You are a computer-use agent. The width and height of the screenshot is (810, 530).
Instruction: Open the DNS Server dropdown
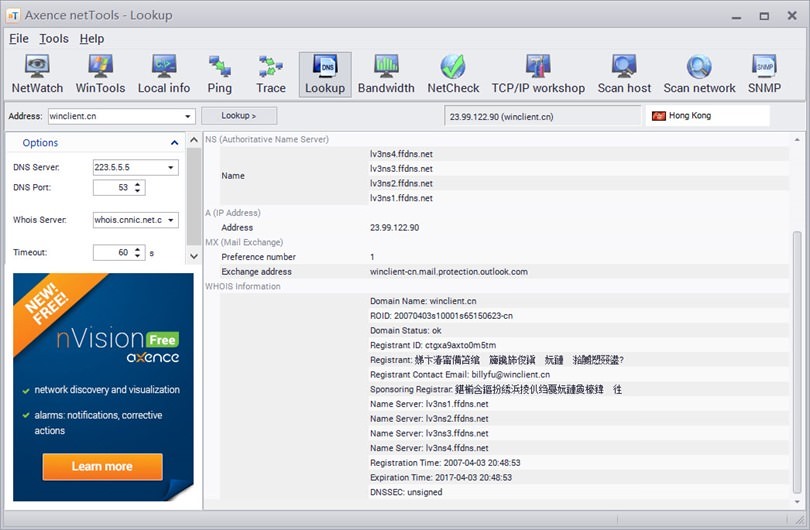(172, 168)
